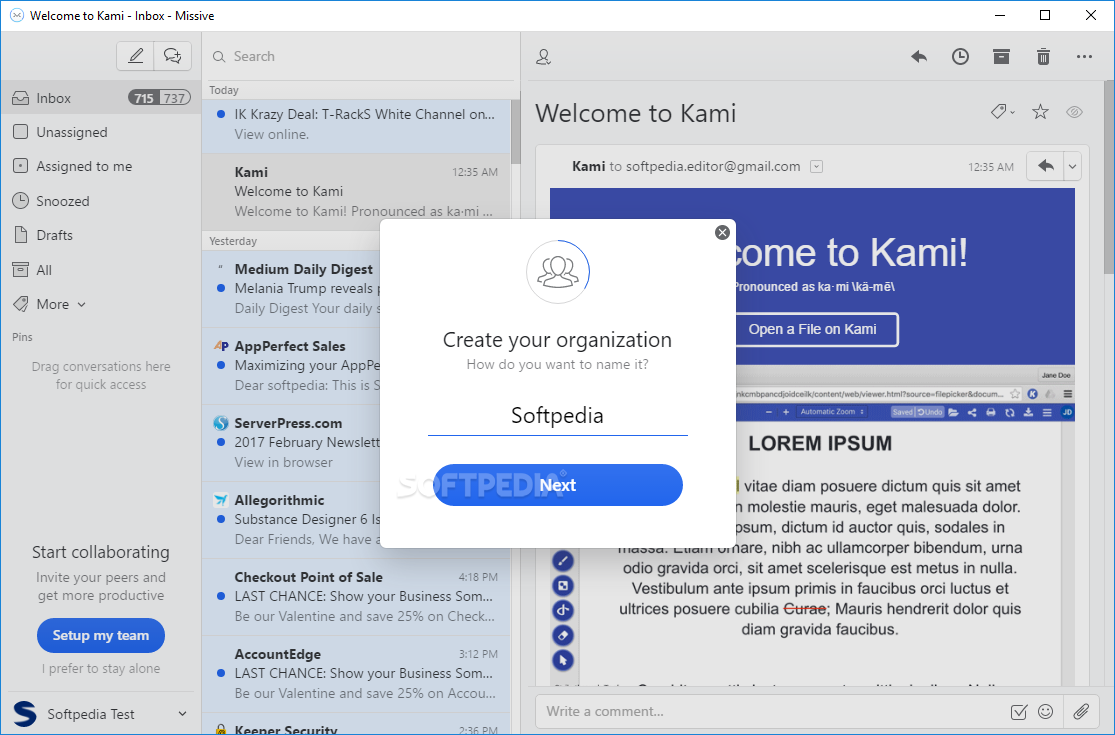The height and width of the screenshot is (735, 1115).
Task: Open the label tag dropdown
Action: [x=1003, y=112]
